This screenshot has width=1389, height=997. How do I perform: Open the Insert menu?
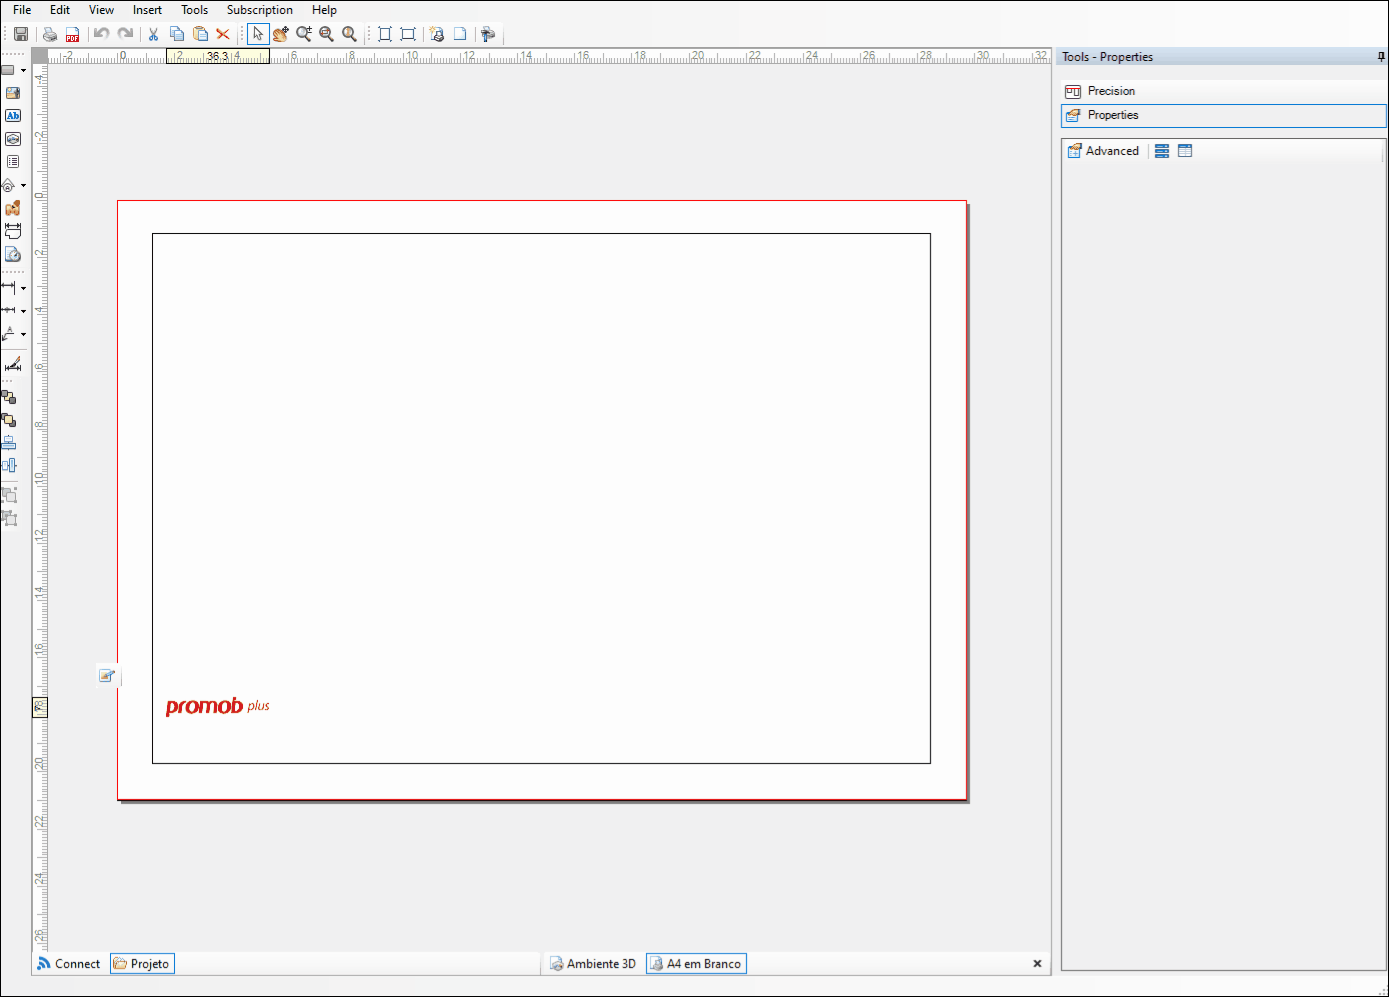pyautogui.click(x=147, y=10)
